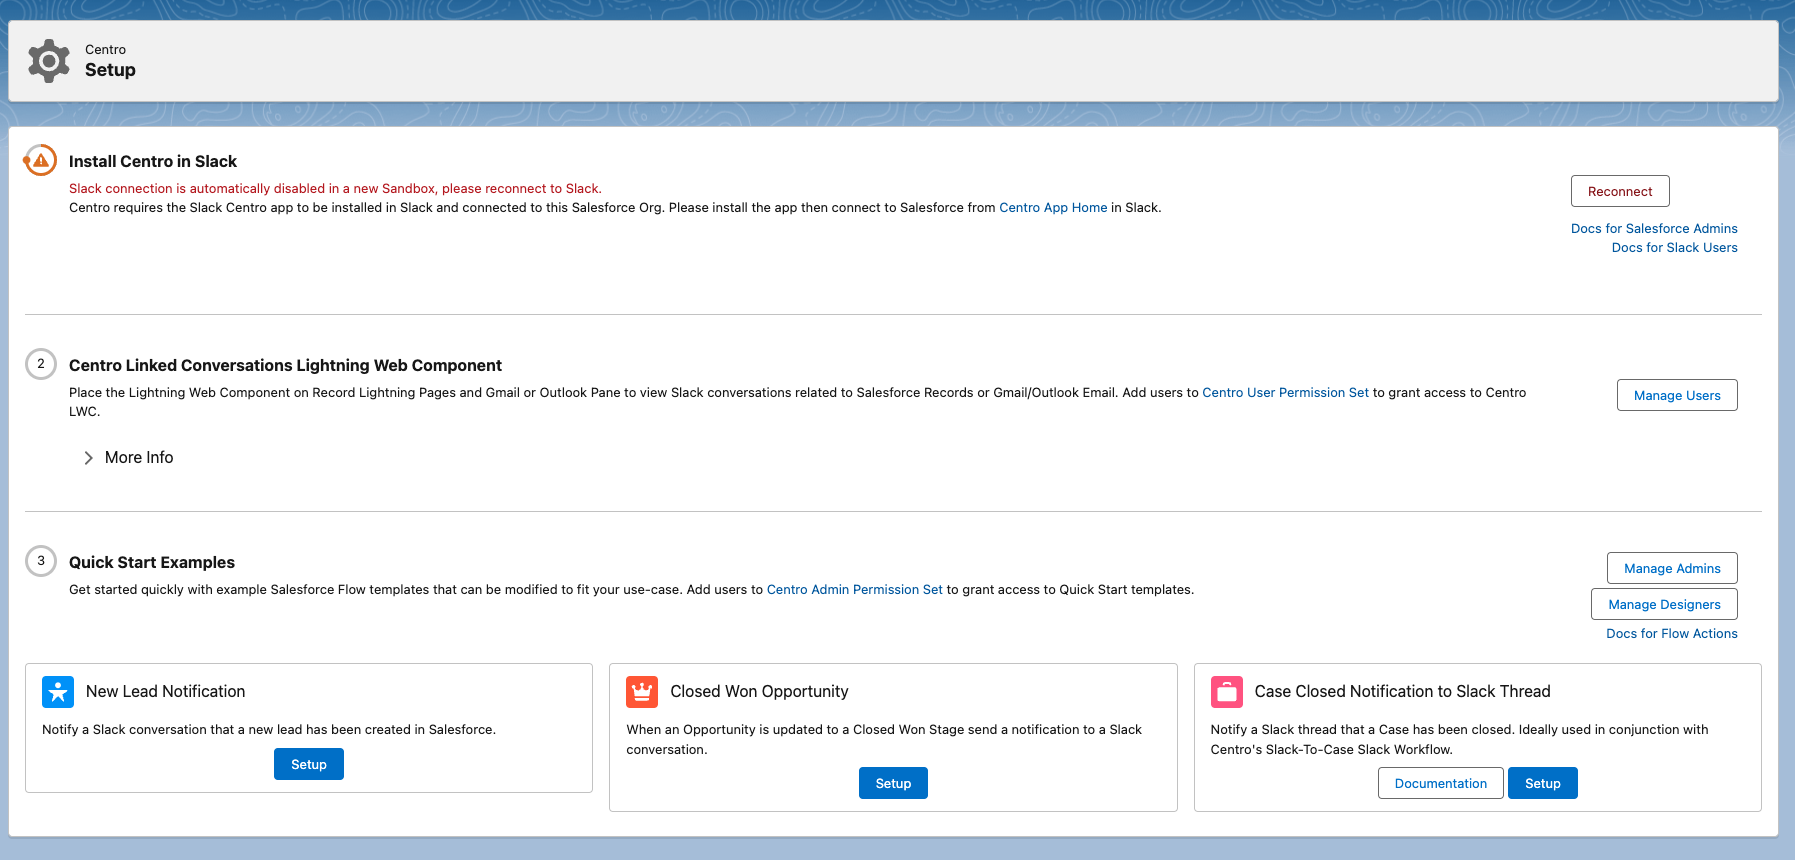Click Centro Linked Conversations Lightning Web Component heading
The height and width of the screenshot is (860, 1795).
285,365
